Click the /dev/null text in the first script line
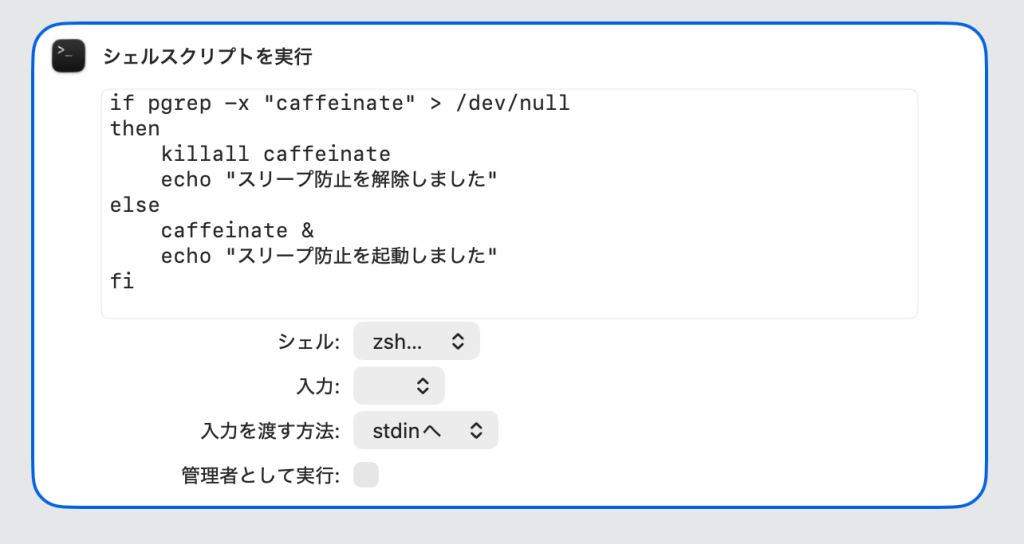Viewport: 1024px width, 544px height. [513, 103]
